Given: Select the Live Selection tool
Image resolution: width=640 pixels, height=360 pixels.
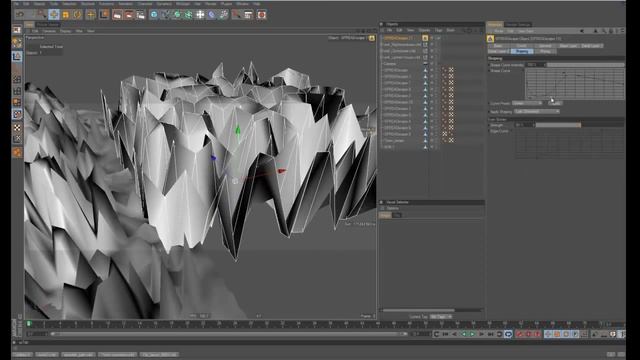Looking at the screenshot, I should tap(42, 15).
